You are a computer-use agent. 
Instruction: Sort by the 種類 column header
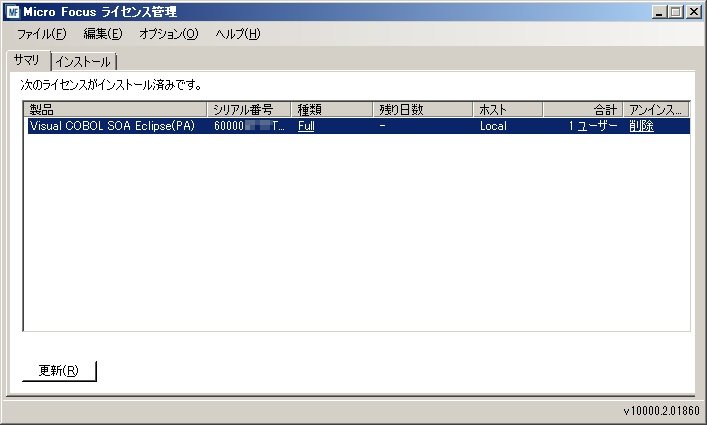click(x=332, y=109)
